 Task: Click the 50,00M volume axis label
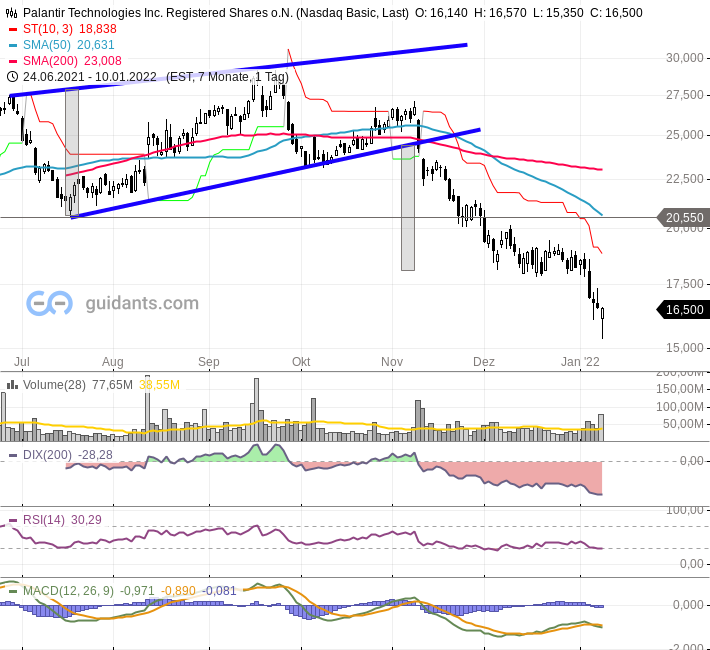683,424
